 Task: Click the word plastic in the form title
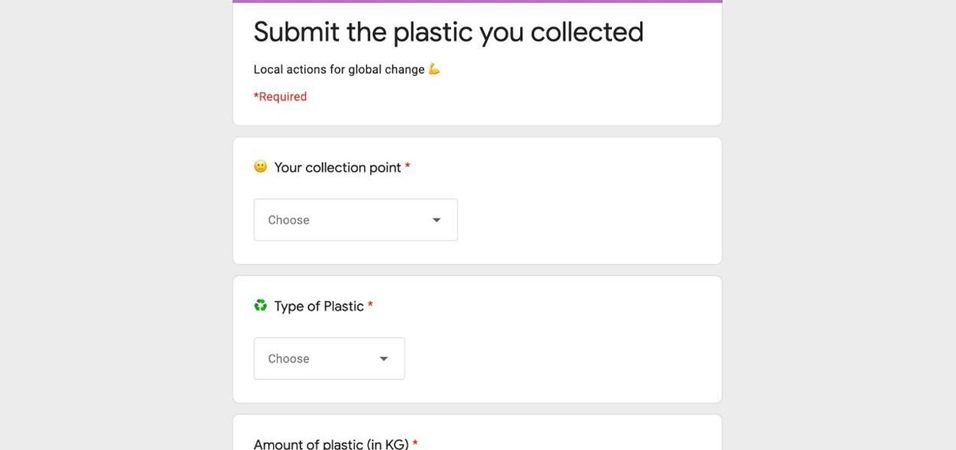pos(433,34)
